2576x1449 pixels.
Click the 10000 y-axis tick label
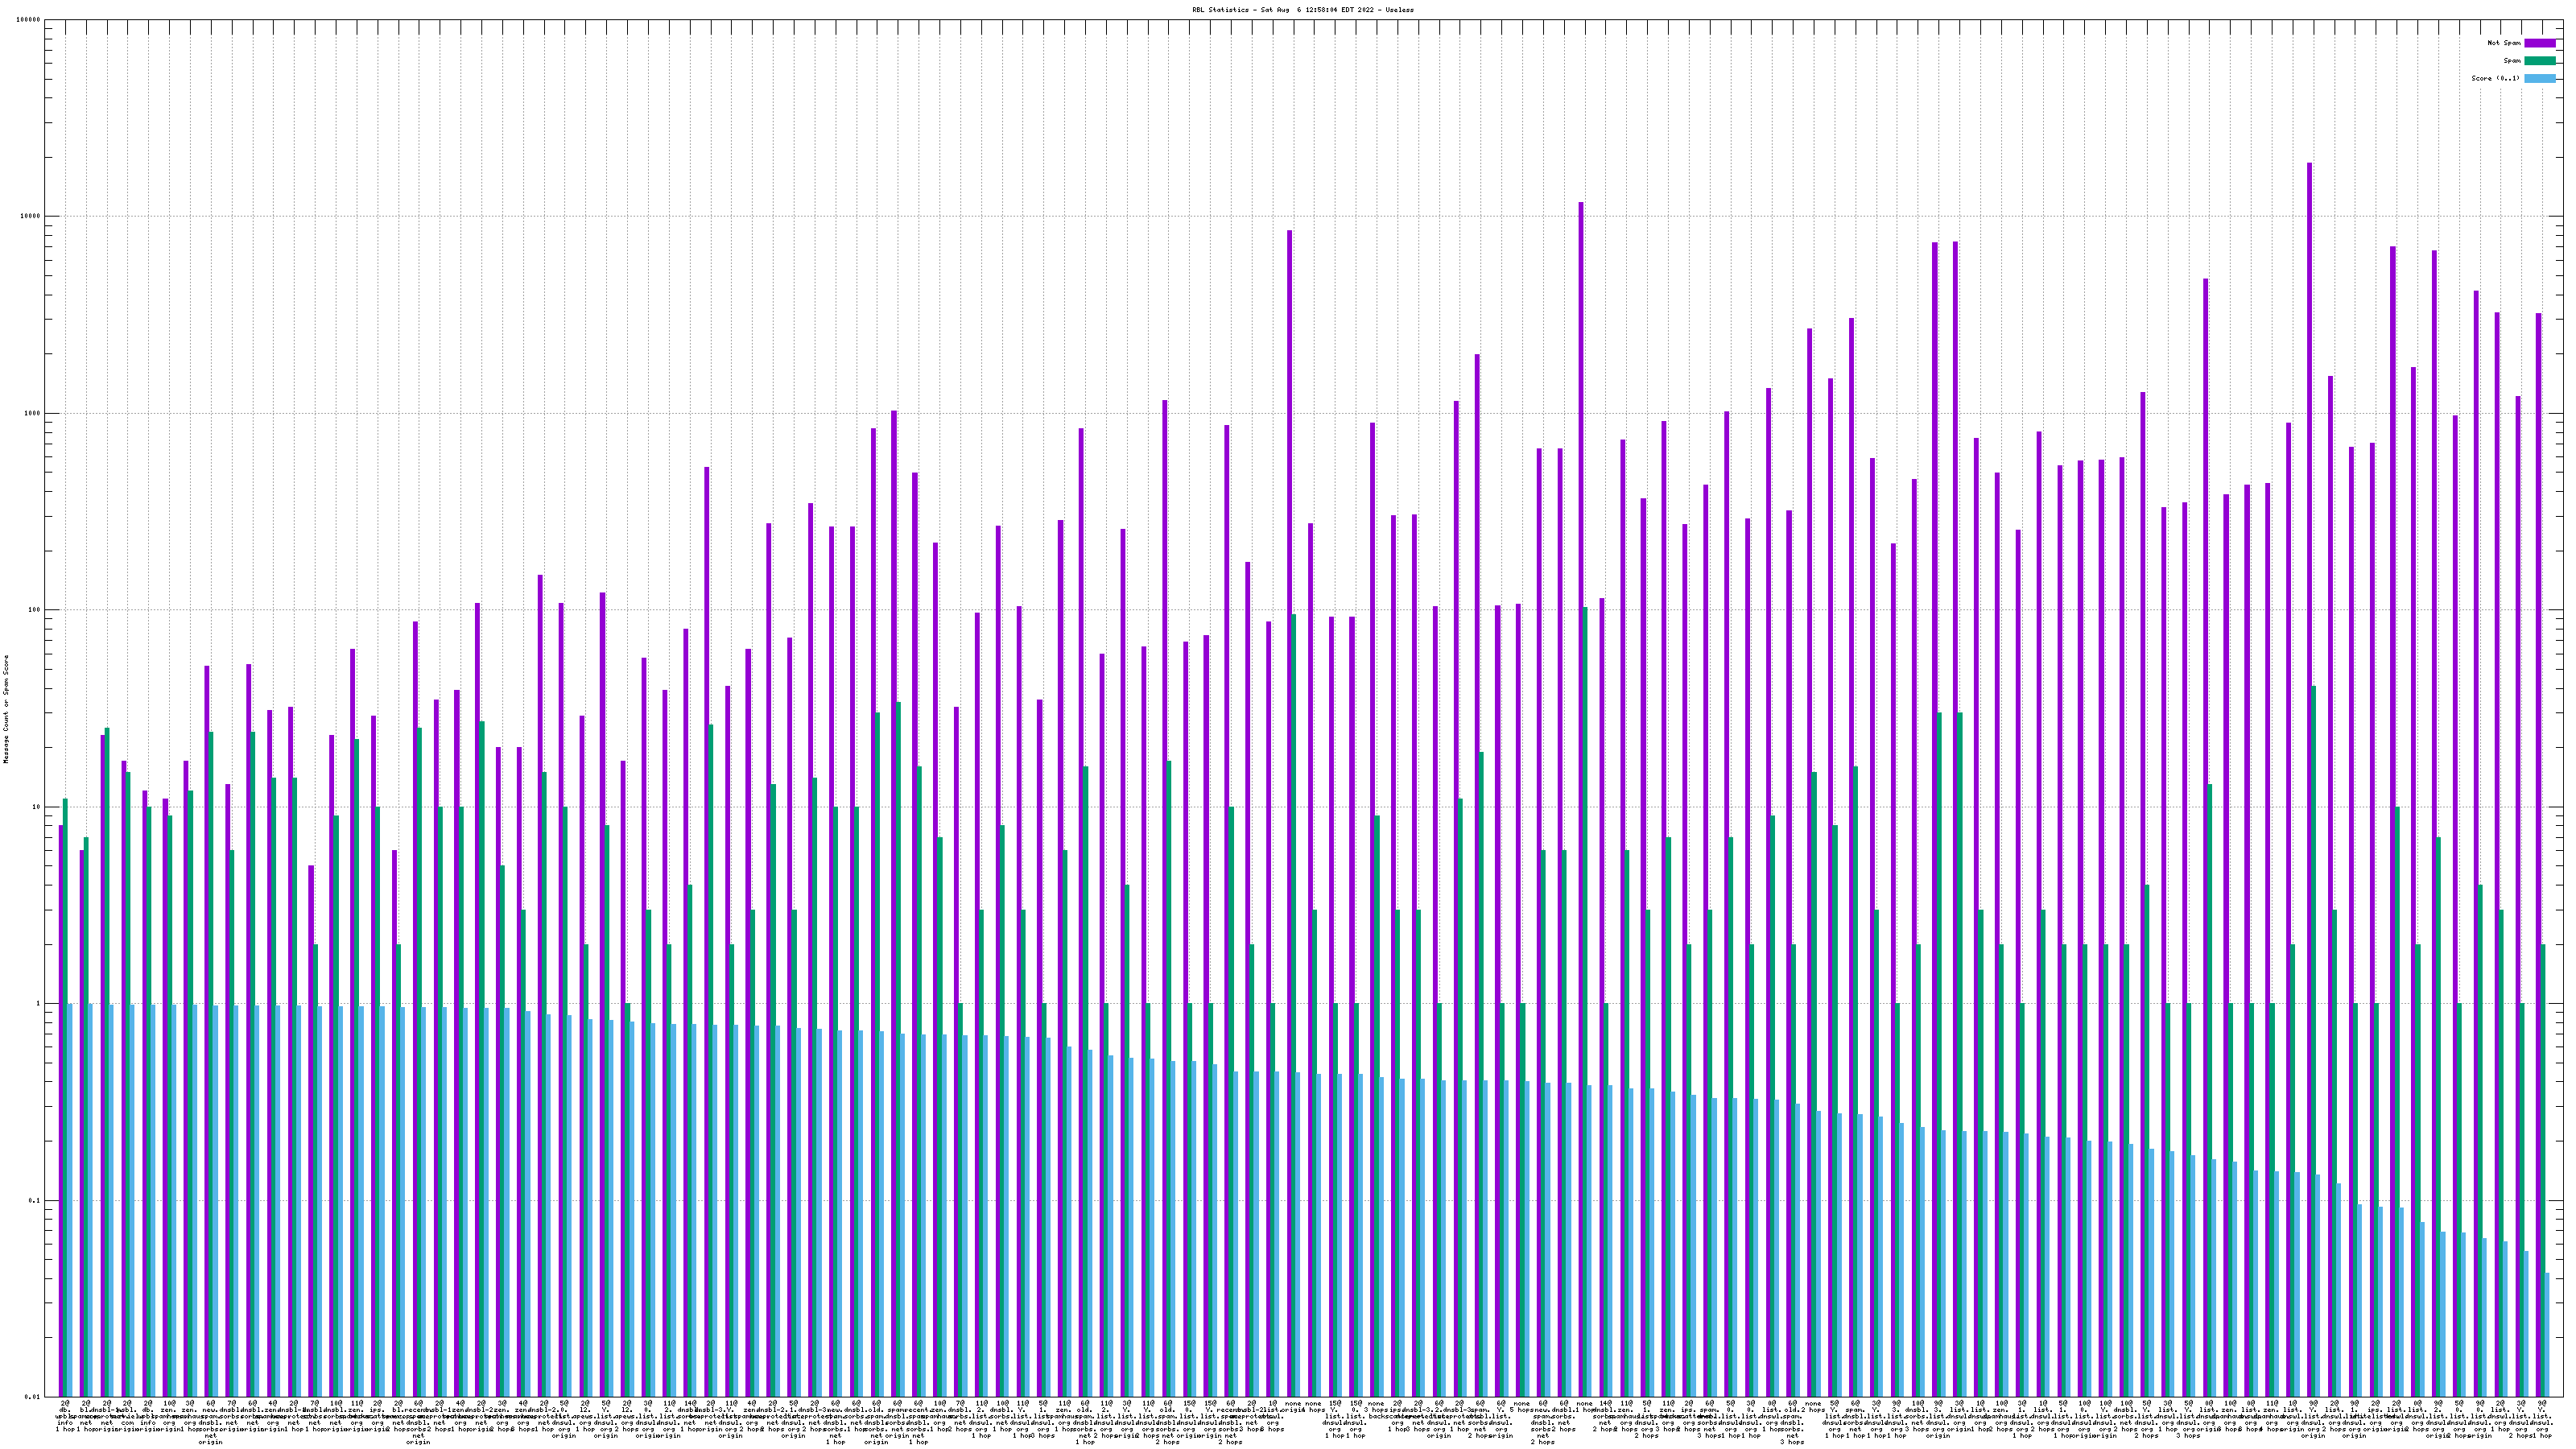tap(31, 217)
